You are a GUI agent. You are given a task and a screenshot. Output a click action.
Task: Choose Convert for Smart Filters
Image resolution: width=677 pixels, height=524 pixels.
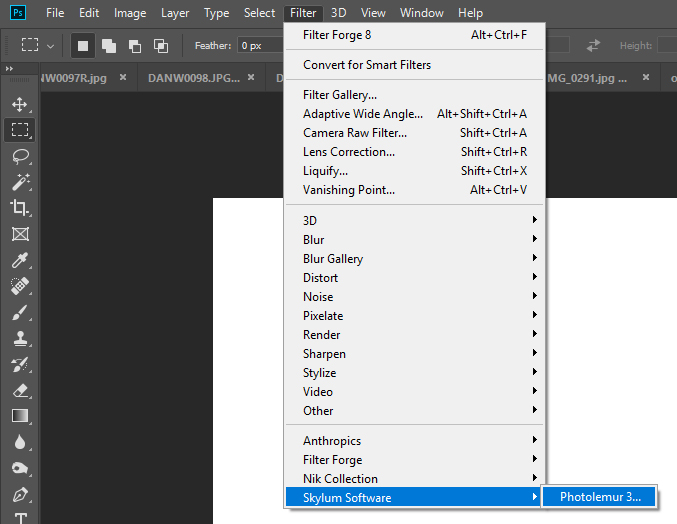point(414,65)
